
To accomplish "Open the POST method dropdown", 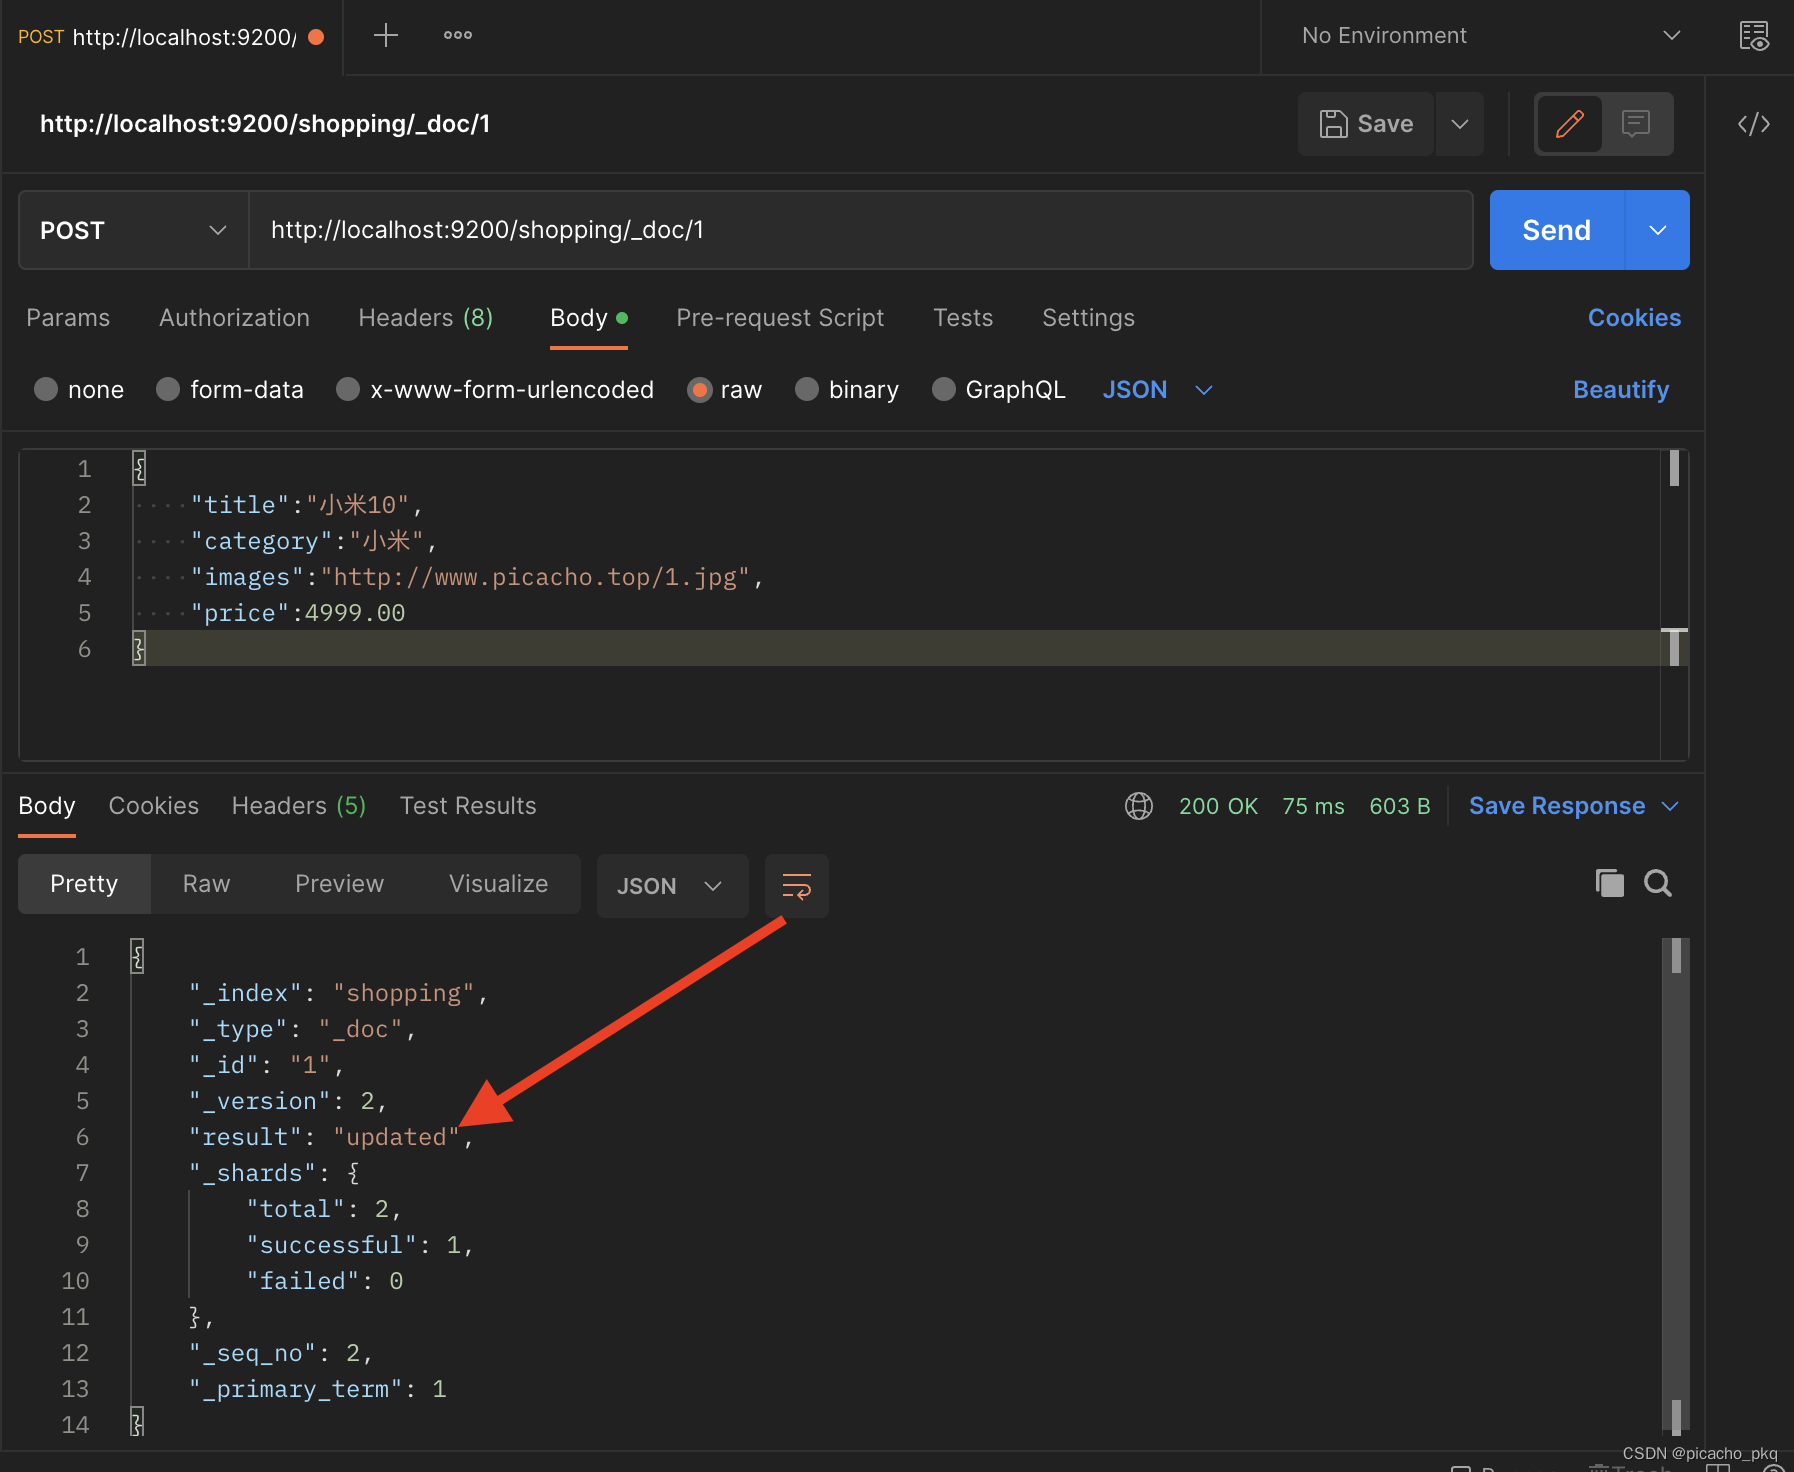I will [x=133, y=230].
